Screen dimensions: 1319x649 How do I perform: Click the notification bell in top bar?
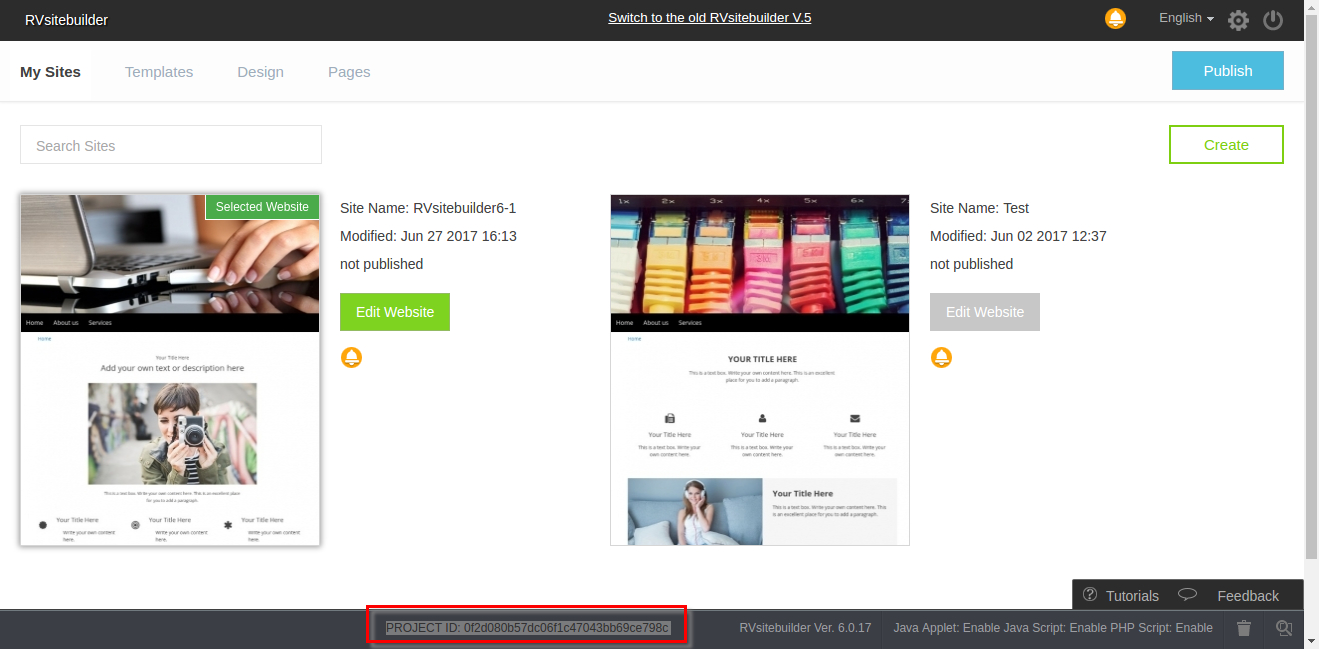1115,19
